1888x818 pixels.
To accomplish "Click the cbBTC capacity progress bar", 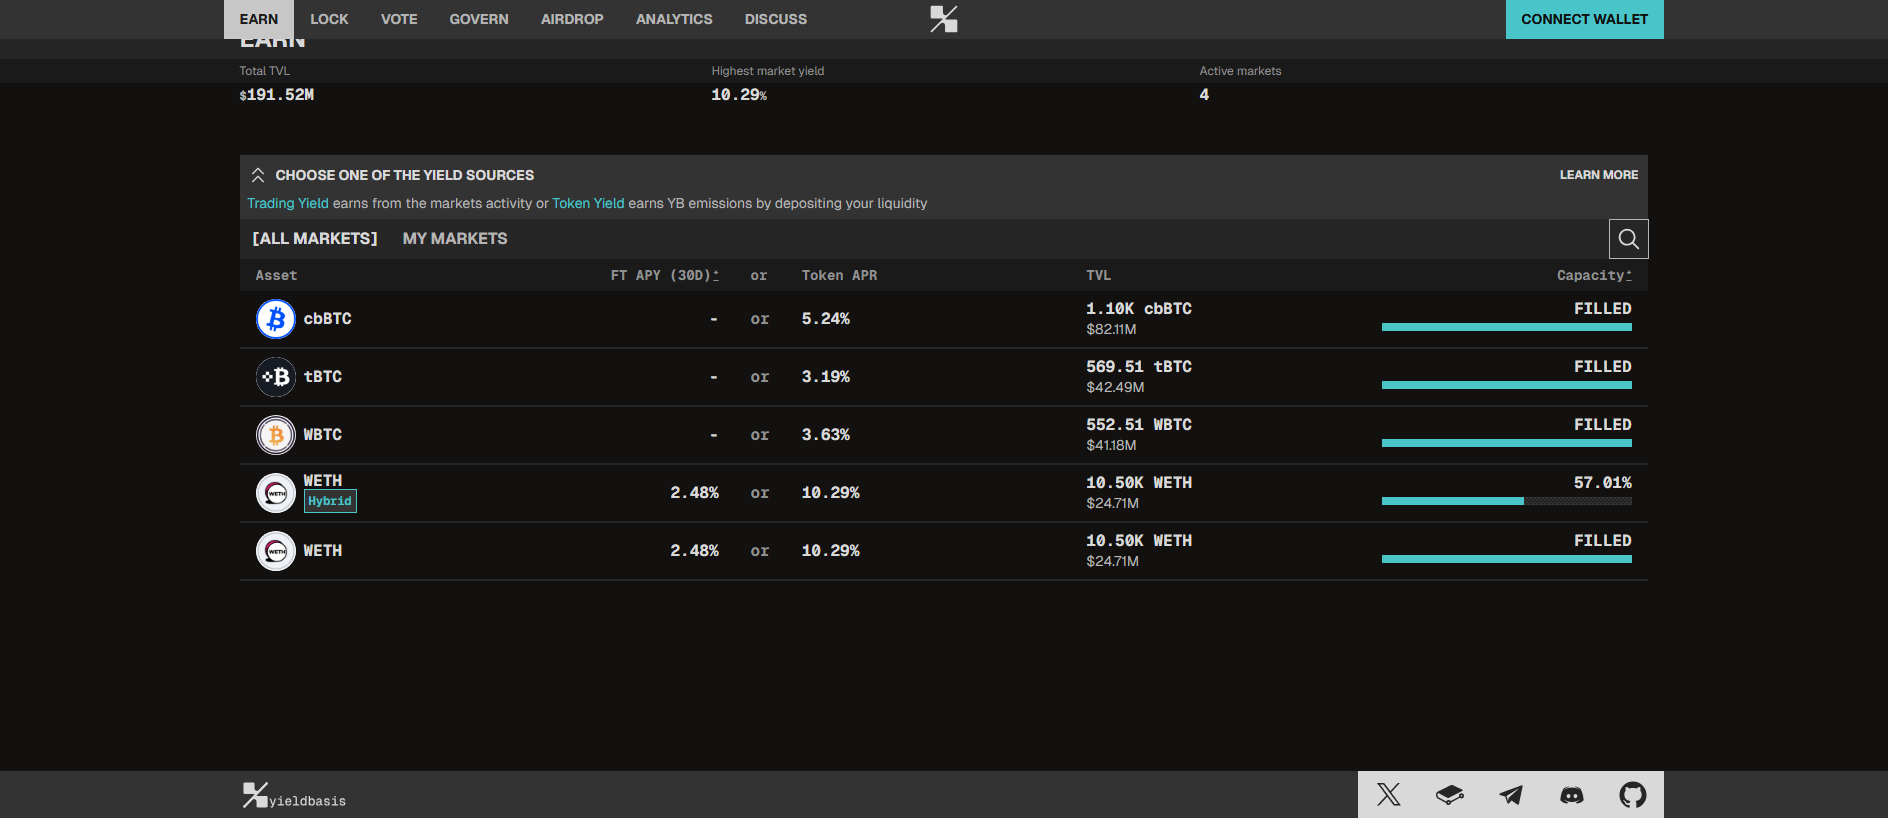I will pyautogui.click(x=1507, y=327).
